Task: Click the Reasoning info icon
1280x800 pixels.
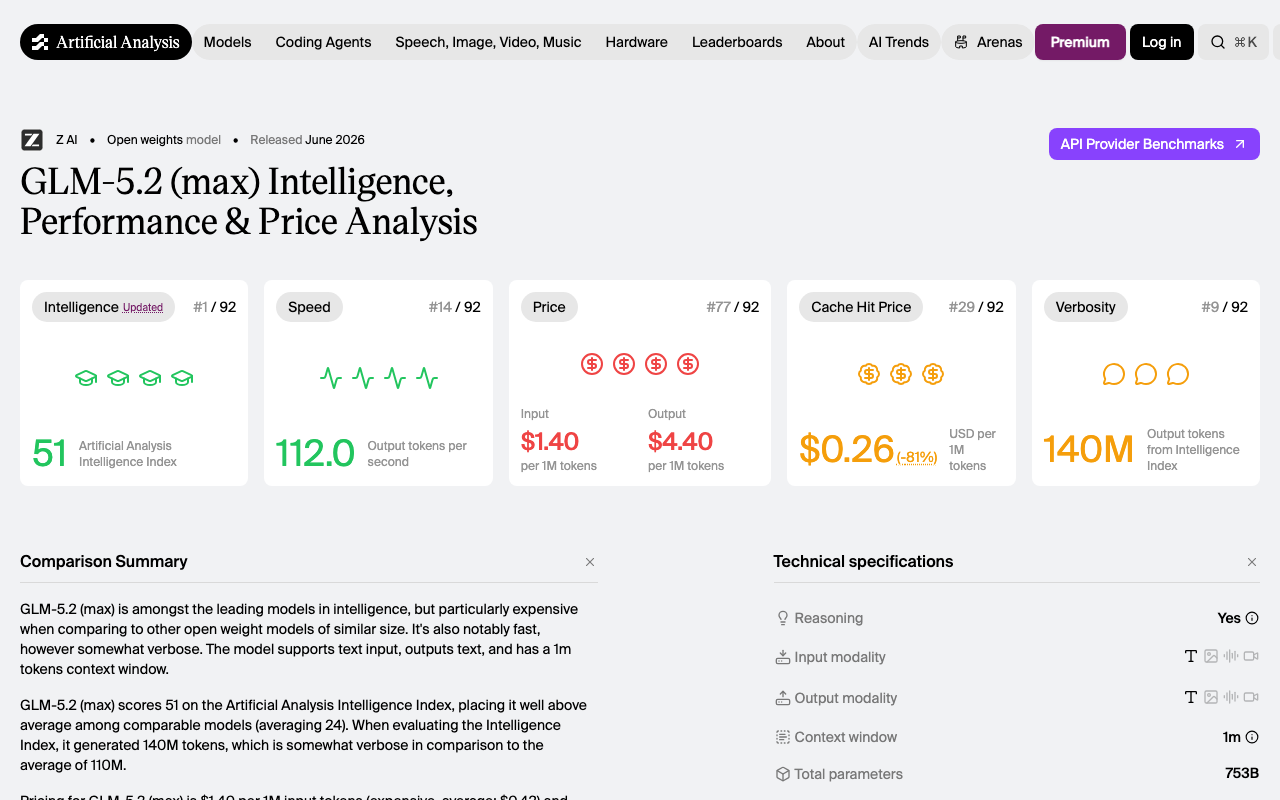Action: (x=1252, y=618)
